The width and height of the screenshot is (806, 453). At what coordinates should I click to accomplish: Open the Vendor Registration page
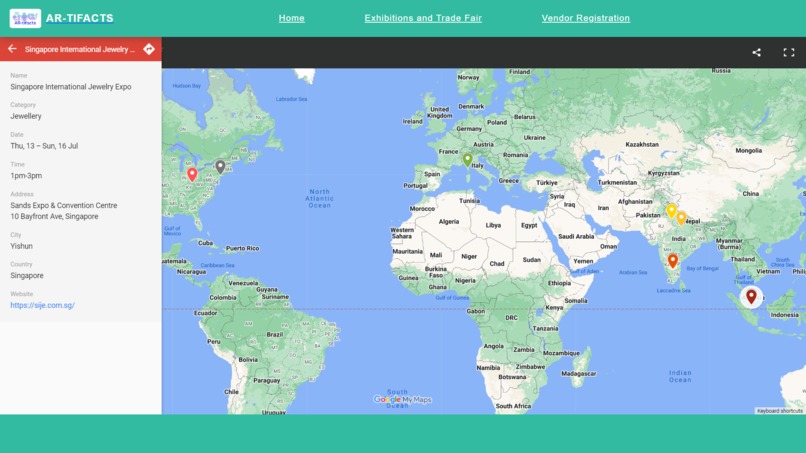click(x=585, y=18)
